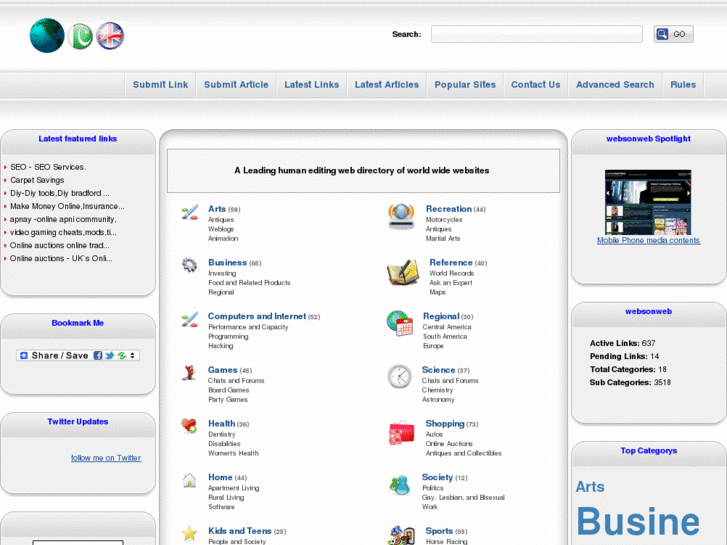The width and height of the screenshot is (727, 545).
Task: Open 'Online auctions - UK's Onli...' link
Action: pyautogui.click(x=61, y=258)
